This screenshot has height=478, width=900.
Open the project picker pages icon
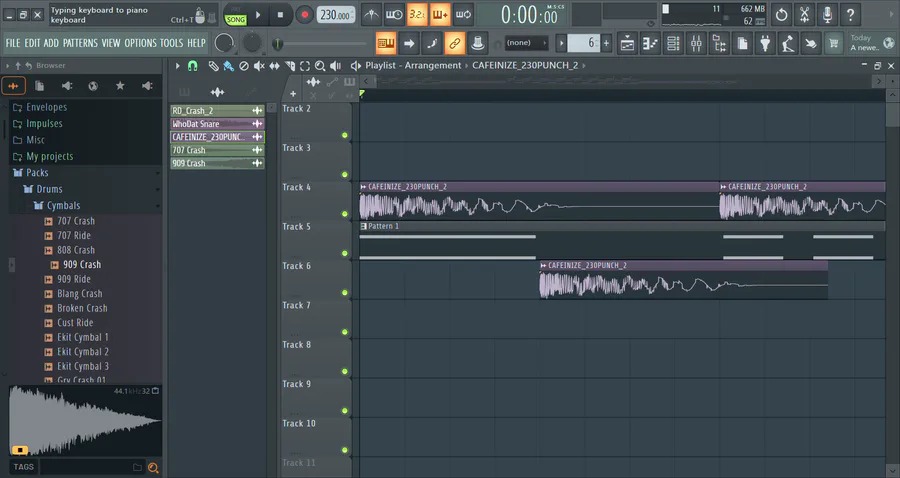pyautogui.click(x=742, y=43)
